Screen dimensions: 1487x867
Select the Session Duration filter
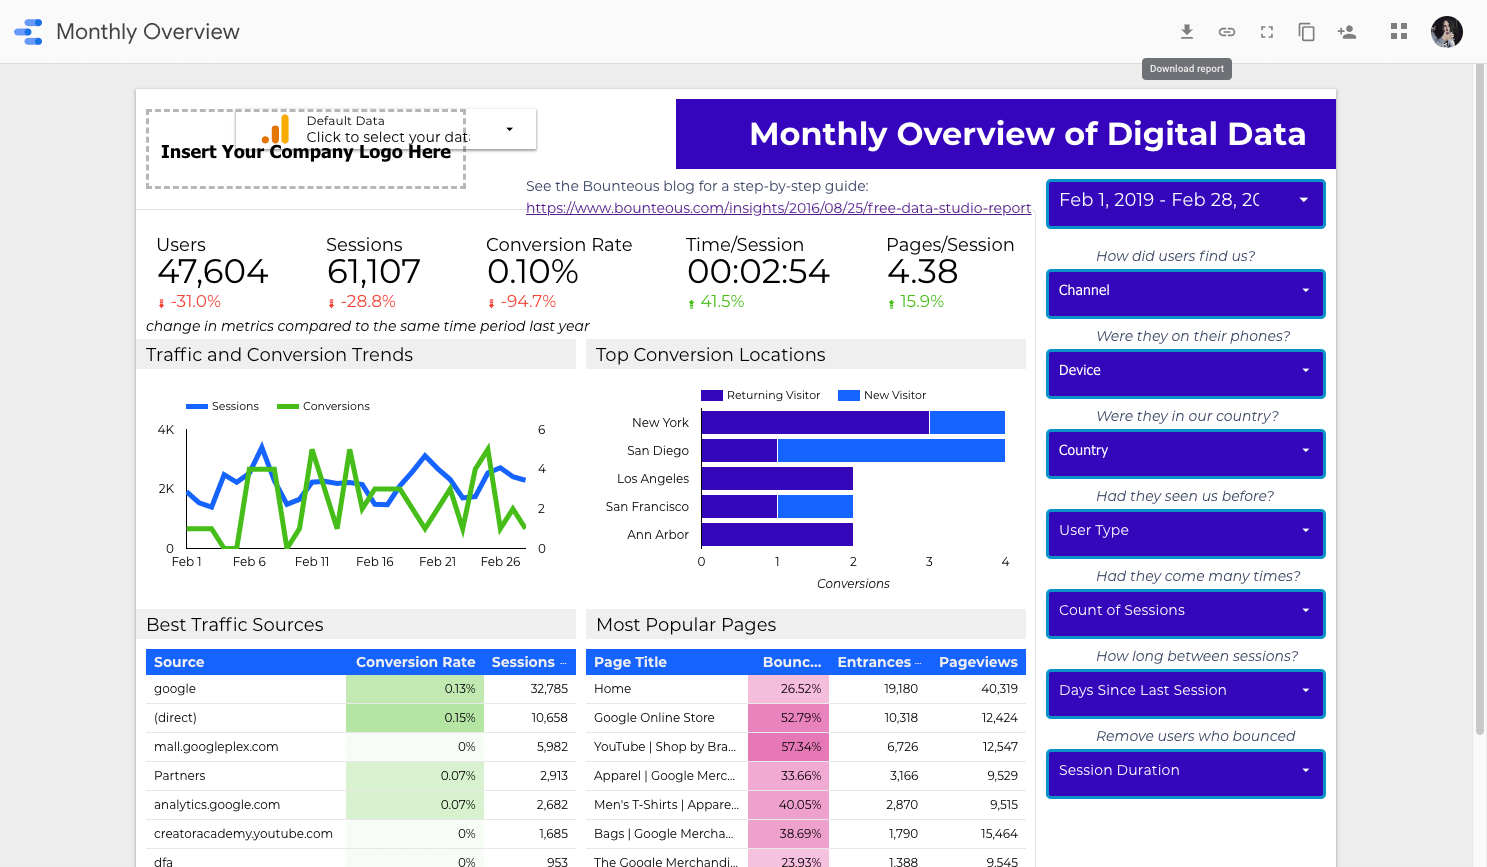pos(1185,773)
